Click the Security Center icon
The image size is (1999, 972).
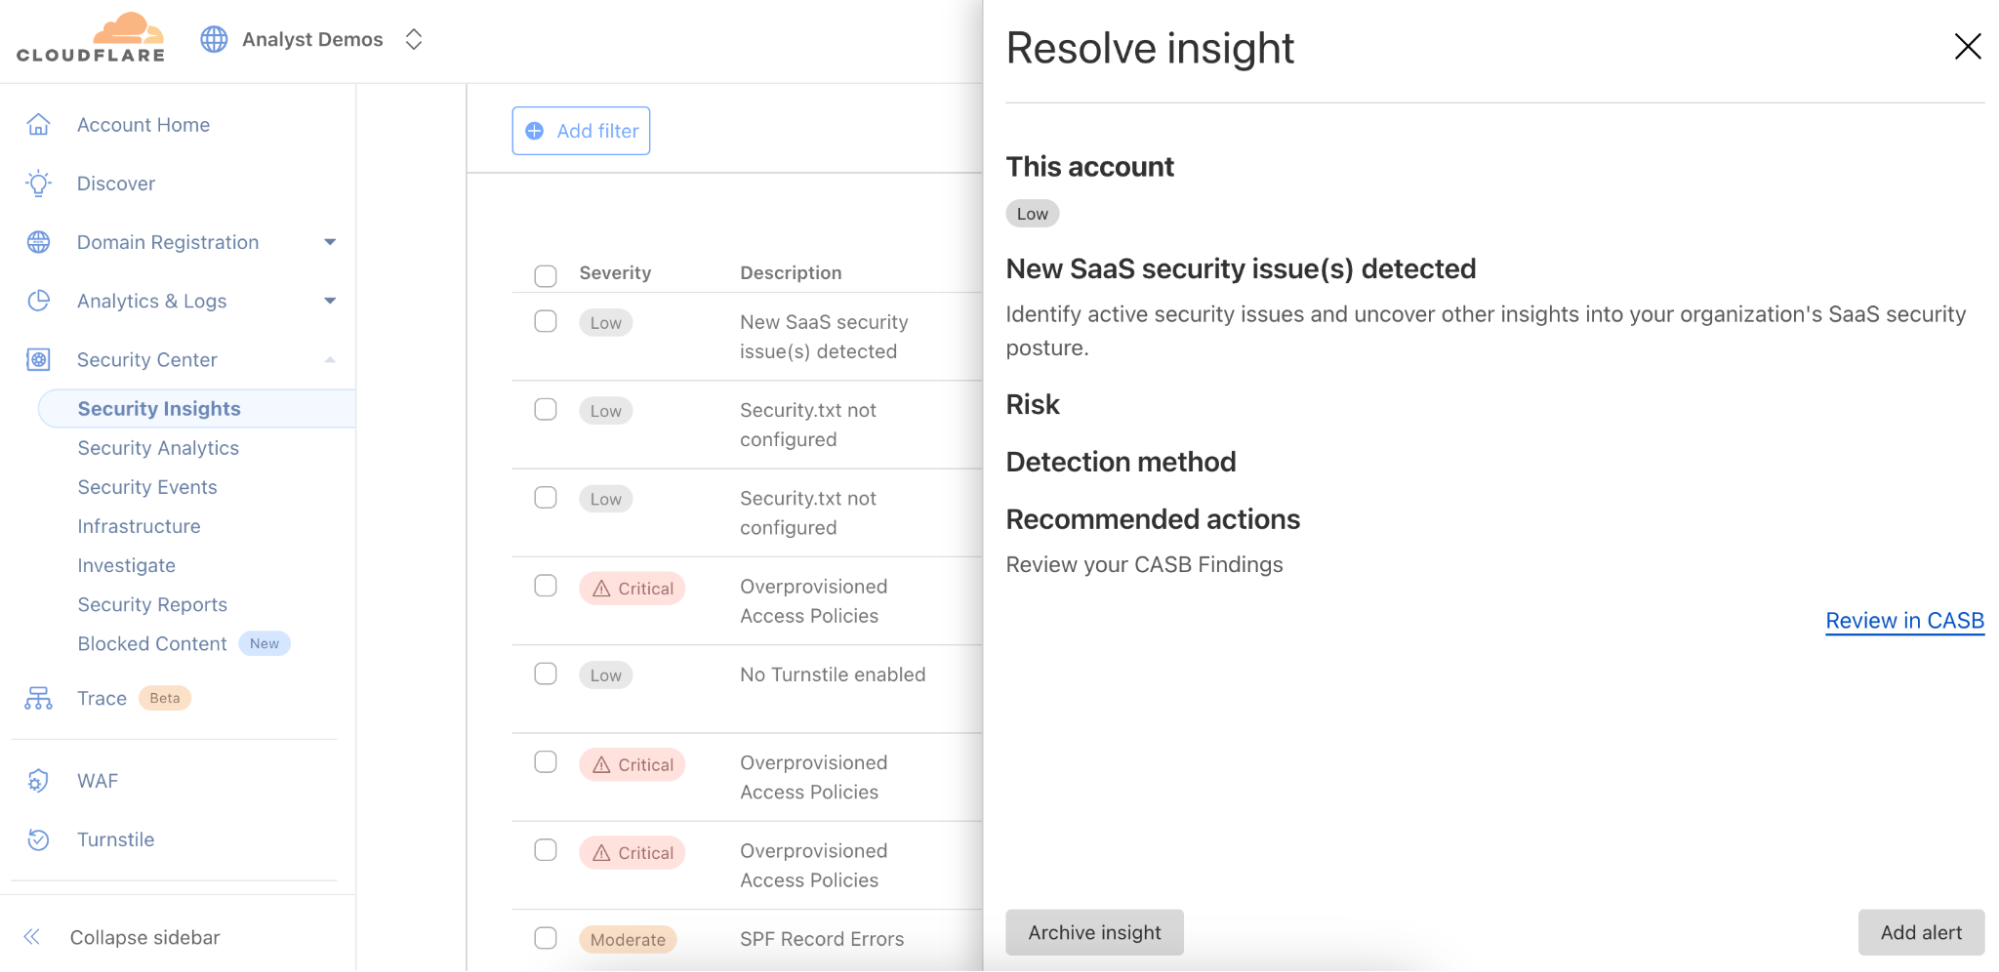pos(38,360)
